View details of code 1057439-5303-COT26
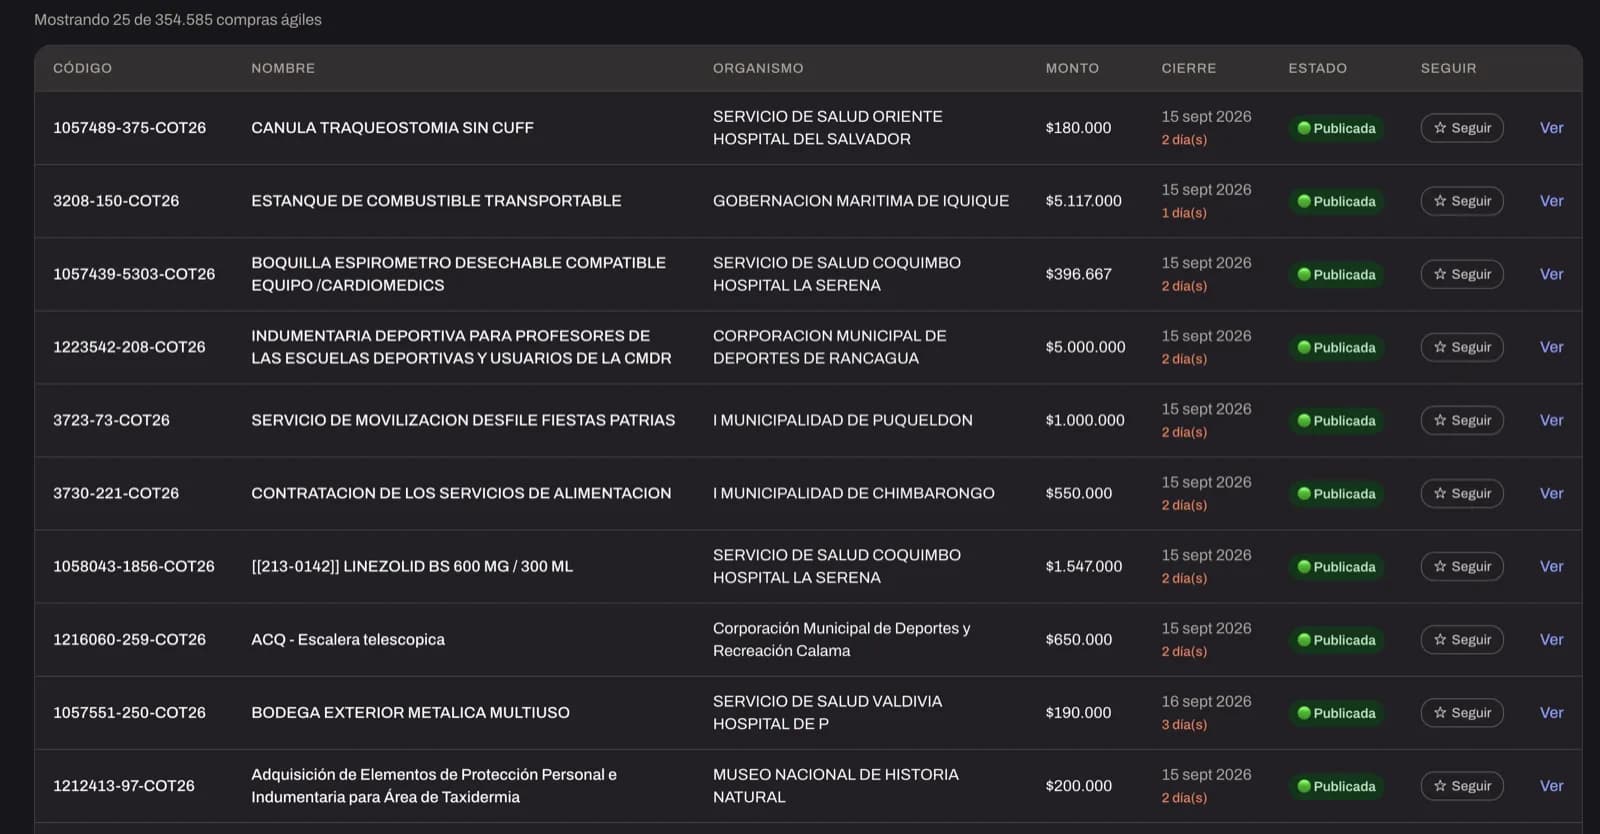1600x834 pixels. [x=1551, y=274]
